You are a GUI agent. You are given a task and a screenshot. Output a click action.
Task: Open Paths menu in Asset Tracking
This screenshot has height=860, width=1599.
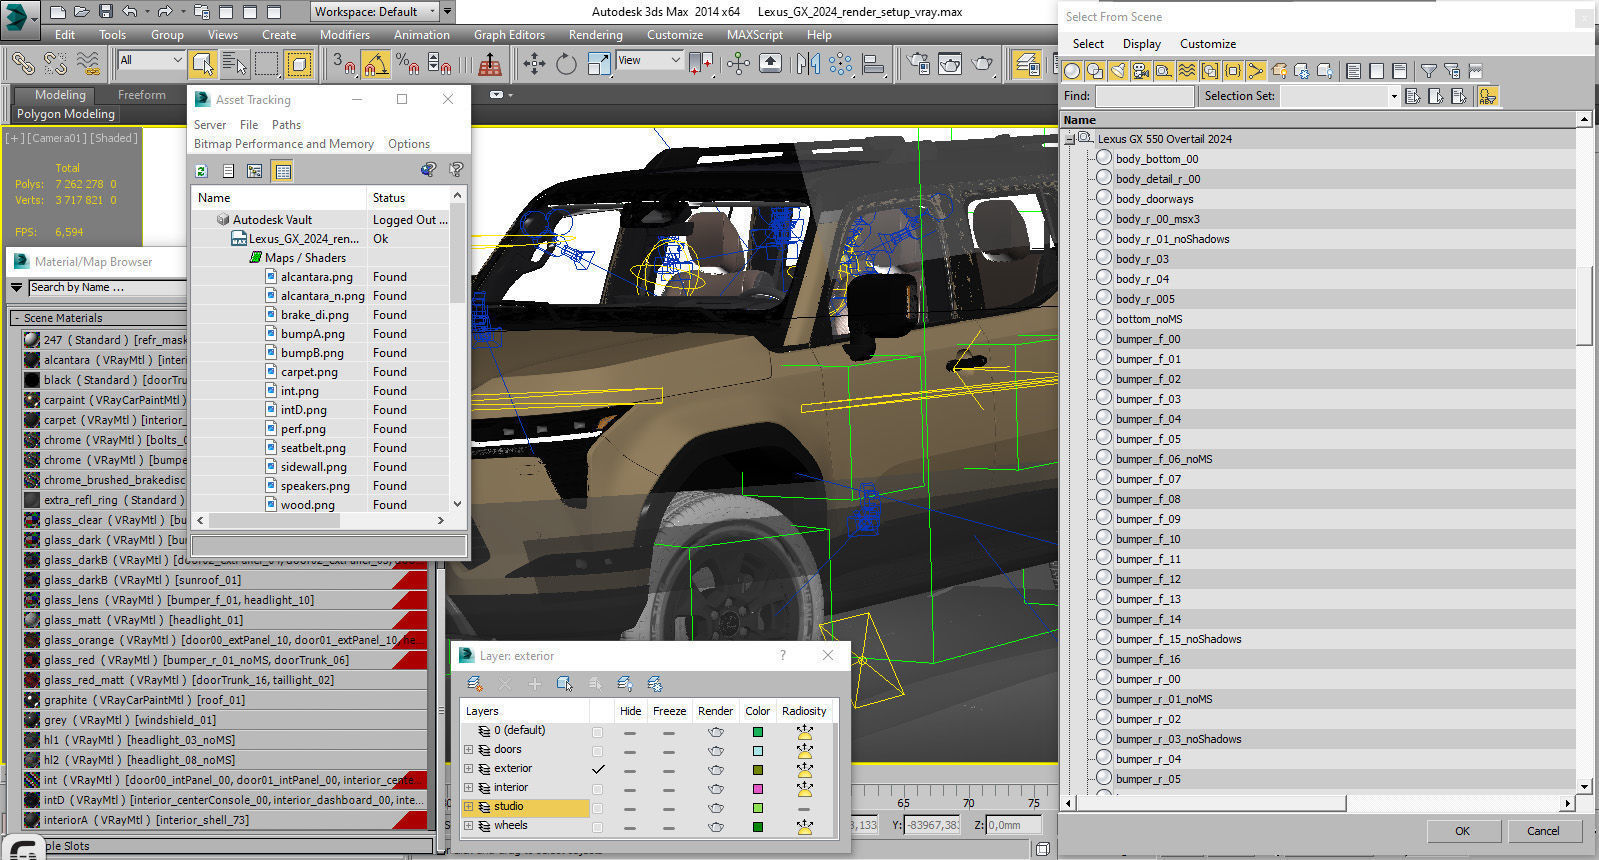tap(286, 125)
